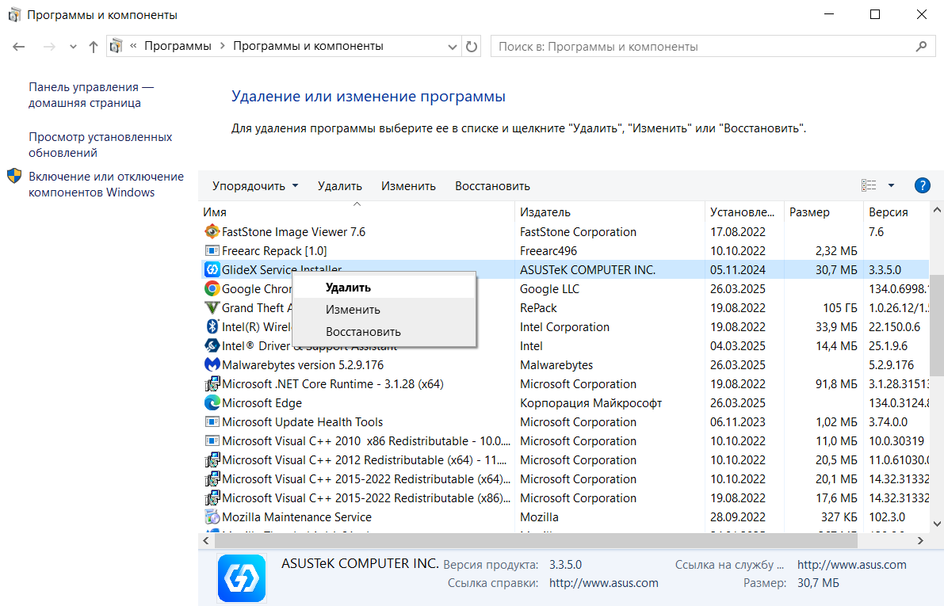Screen dimensions: 944x606
Task: Click vertical scrollbar up arrow
Action: click(x=937, y=210)
